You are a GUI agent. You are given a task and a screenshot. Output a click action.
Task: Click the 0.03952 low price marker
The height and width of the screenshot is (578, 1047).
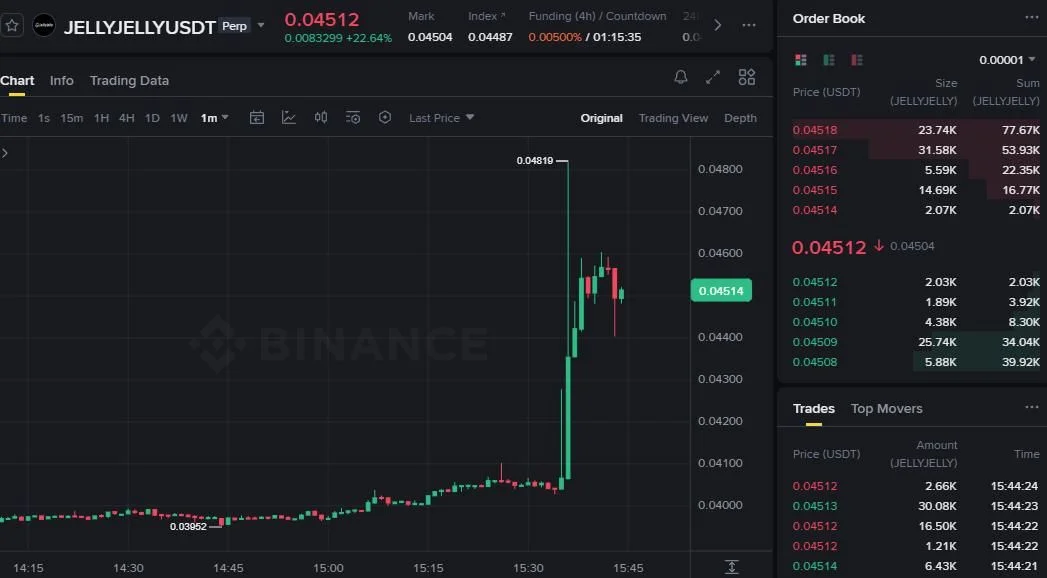pyautogui.click(x=188, y=527)
